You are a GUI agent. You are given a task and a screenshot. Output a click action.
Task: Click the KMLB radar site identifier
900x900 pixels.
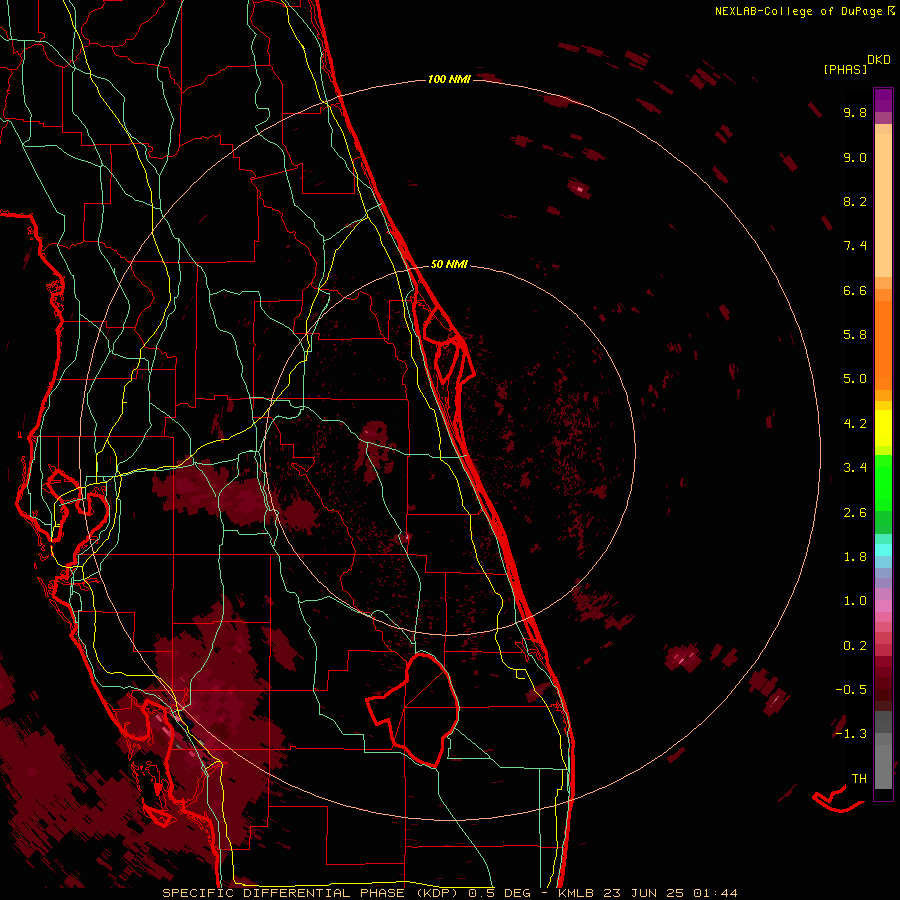click(576, 893)
